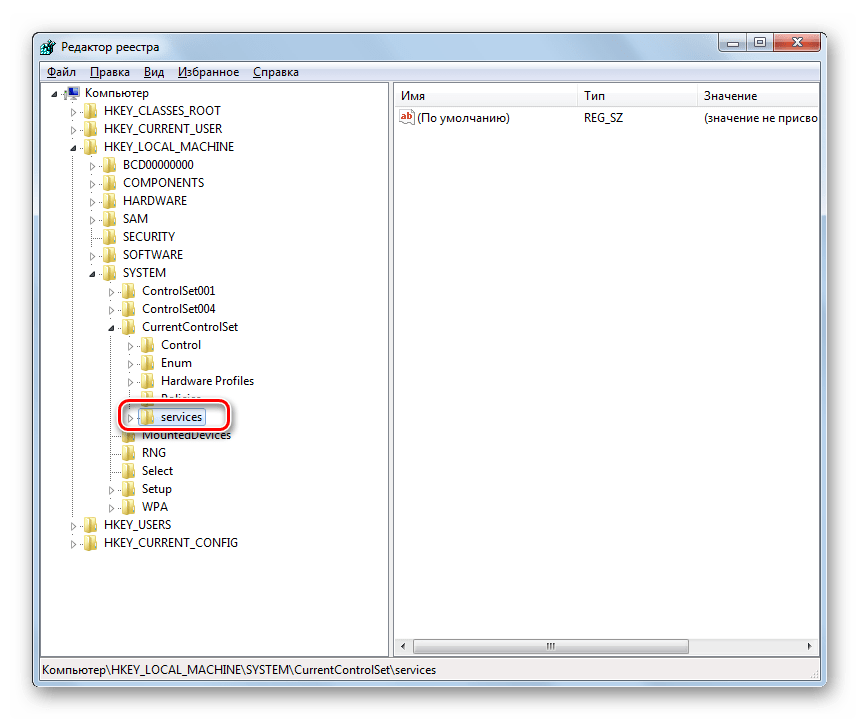This screenshot has width=860, height=720.
Task: Click the horizontal scrollbar in values pane
Action: click(x=600, y=647)
